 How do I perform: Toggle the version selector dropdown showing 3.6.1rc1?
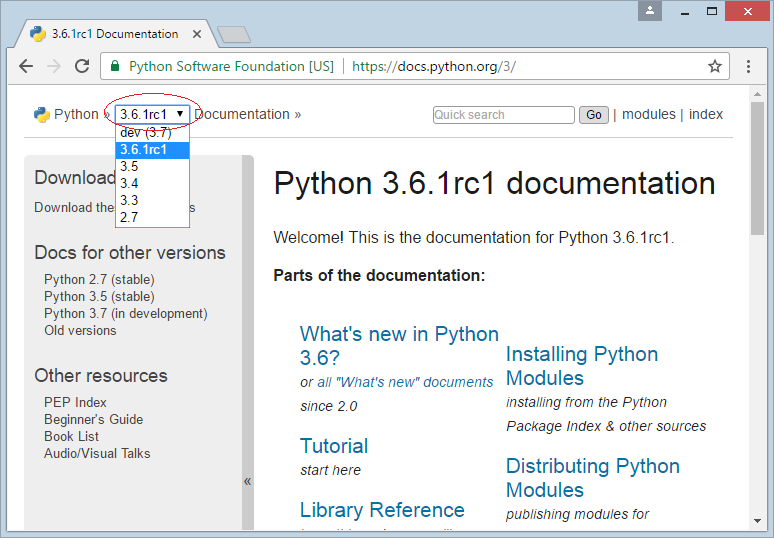(x=153, y=114)
